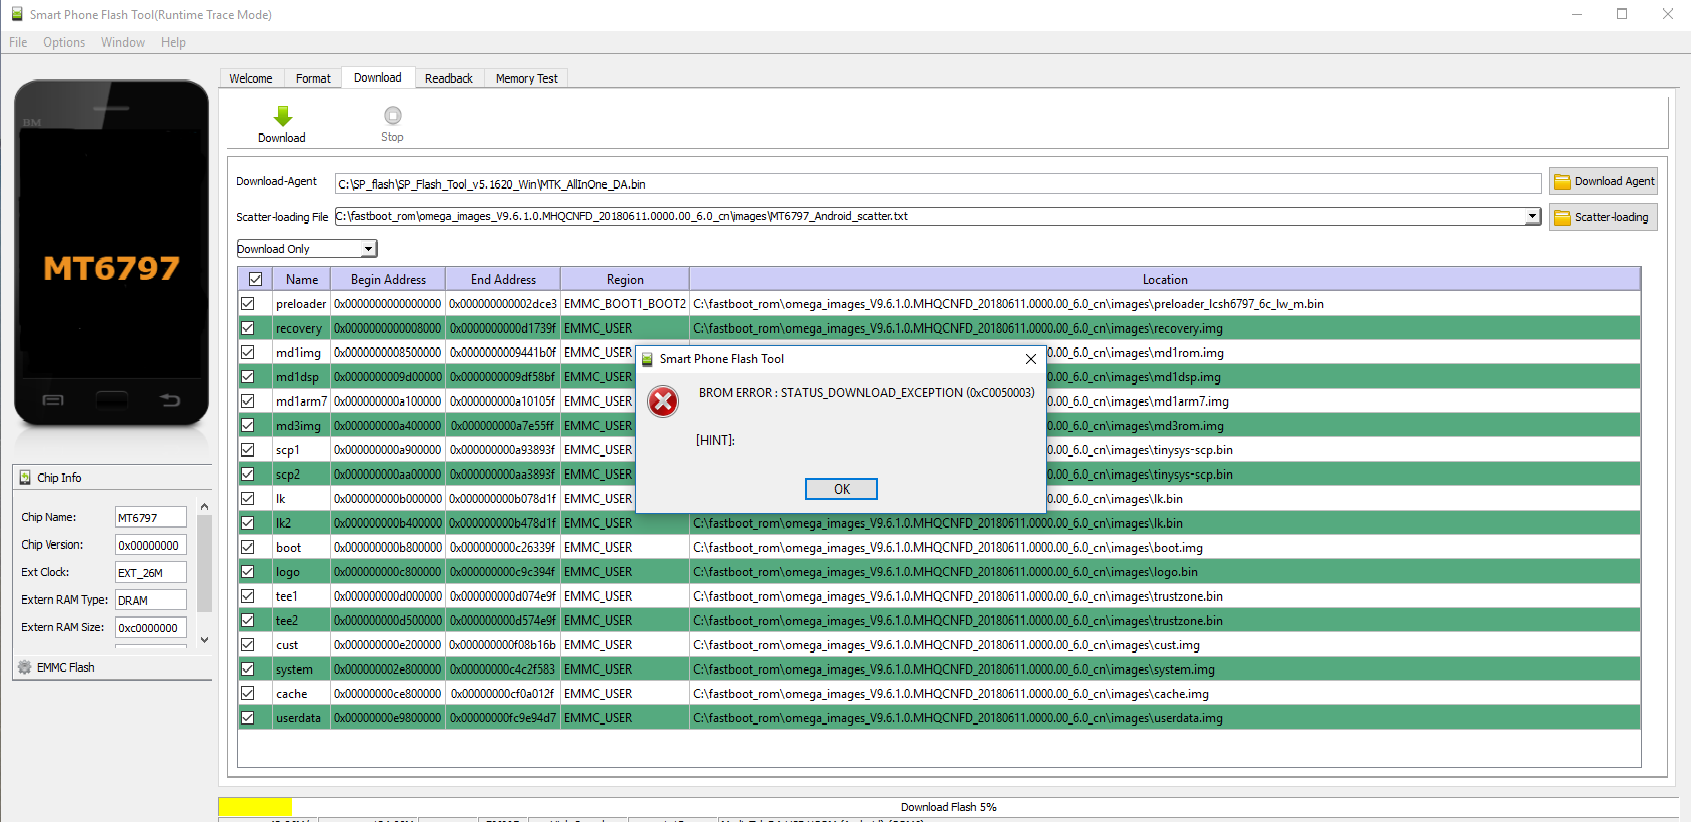Click the red error icon in dialog
The height and width of the screenshot is (822, 1691).
click(x=663, y=402)
